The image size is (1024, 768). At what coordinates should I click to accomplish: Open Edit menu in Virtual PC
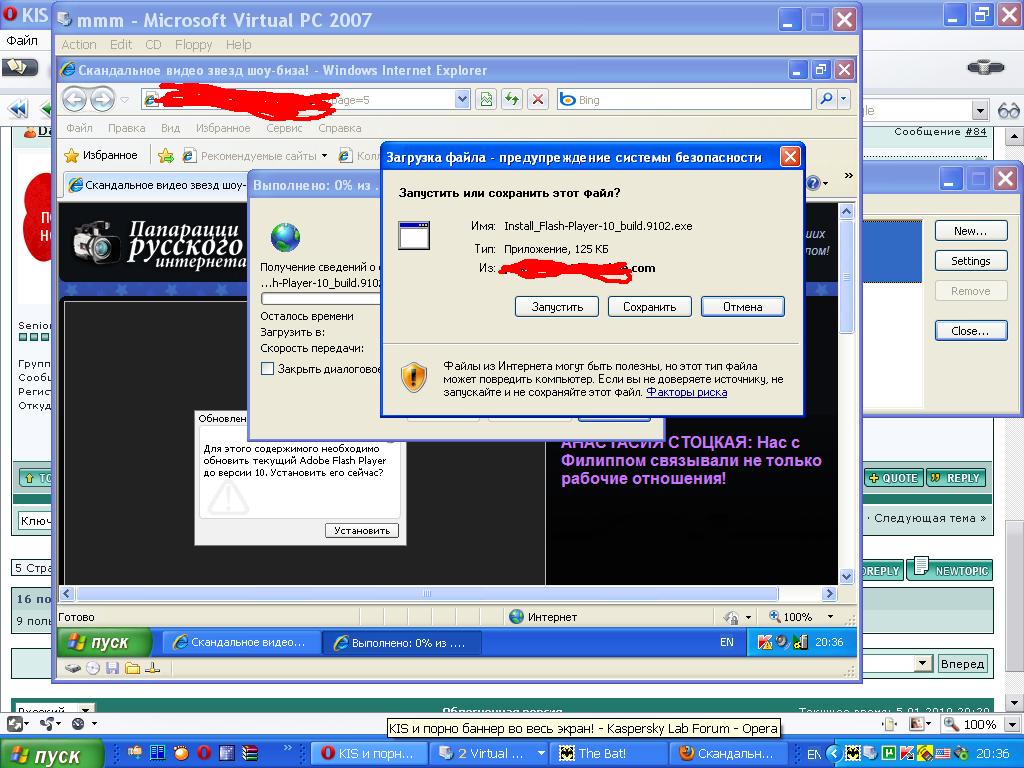point(121,44)
